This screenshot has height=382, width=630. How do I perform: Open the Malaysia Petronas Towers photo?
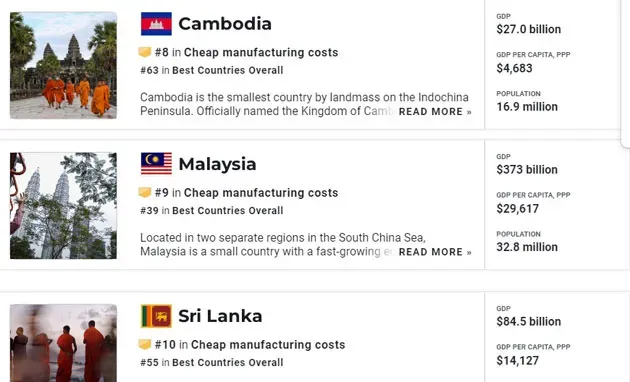point(63,206)
